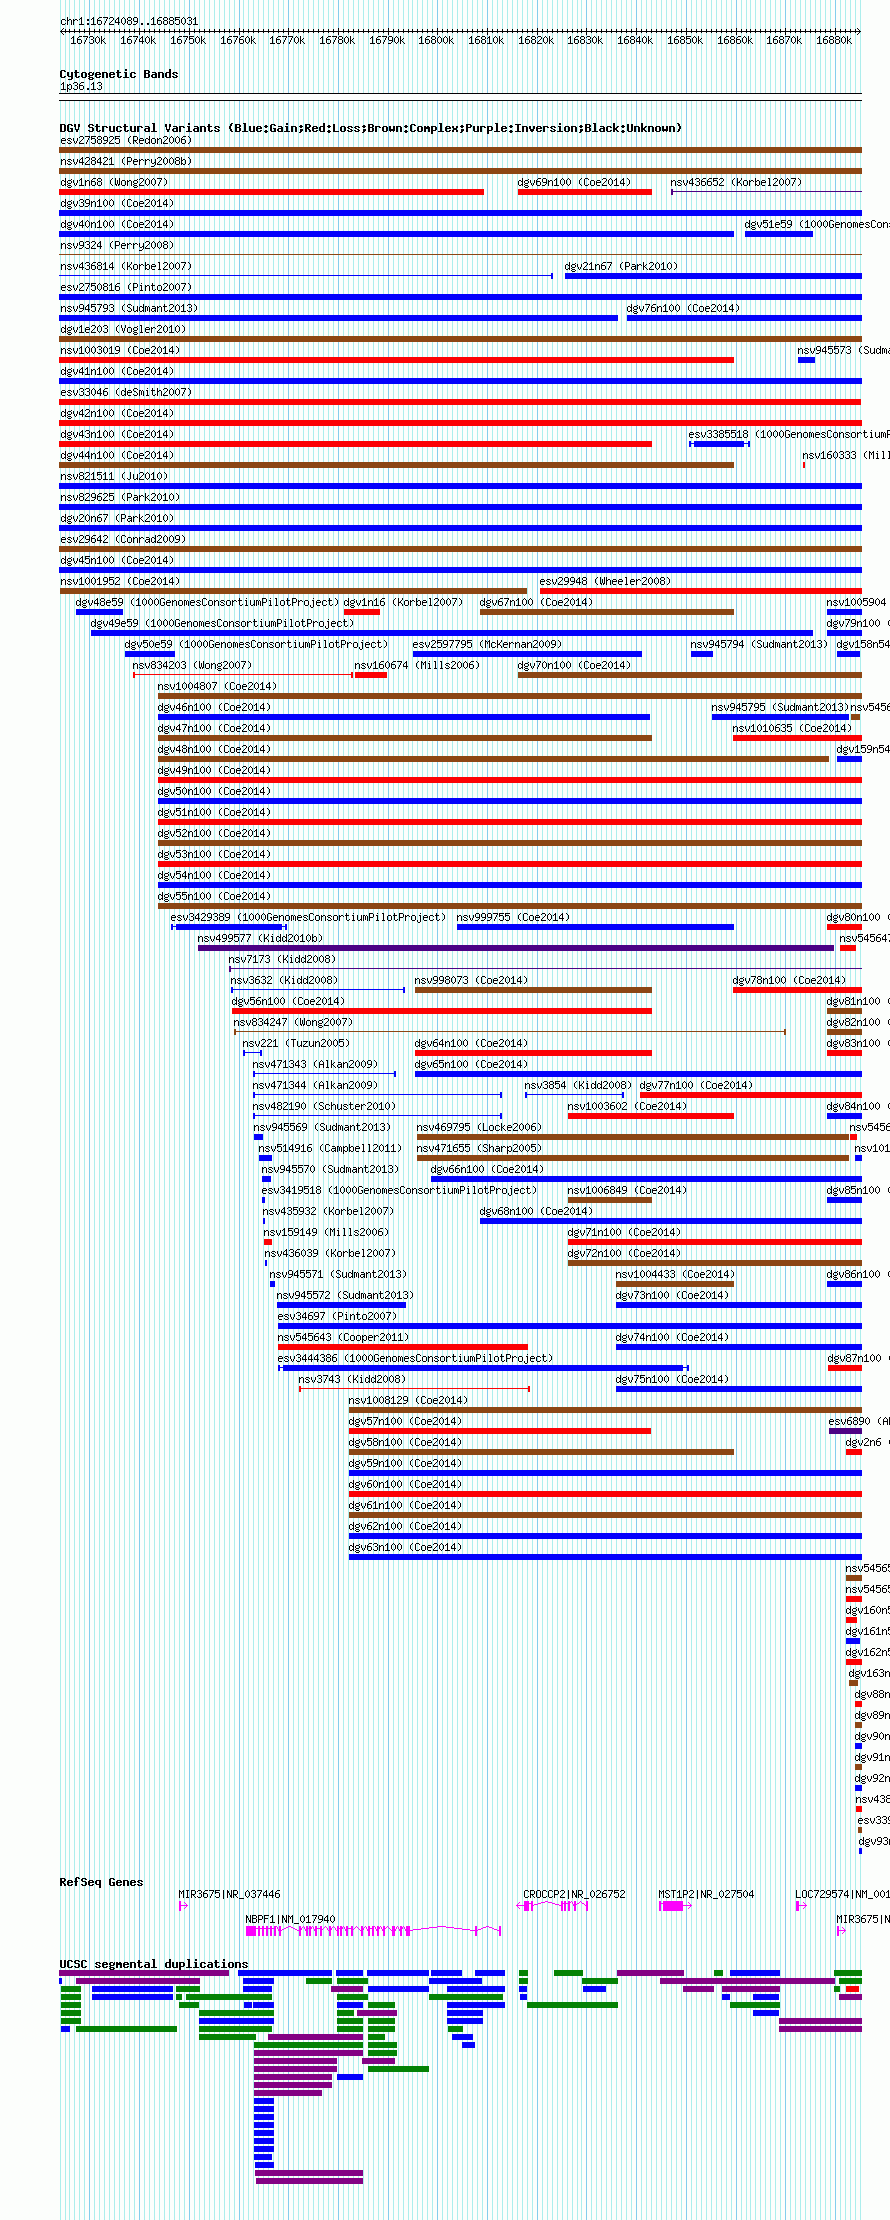The image size is (890, 2220).
Task: Select the 1p36.13 band label
Action: (x=81, y=87)
